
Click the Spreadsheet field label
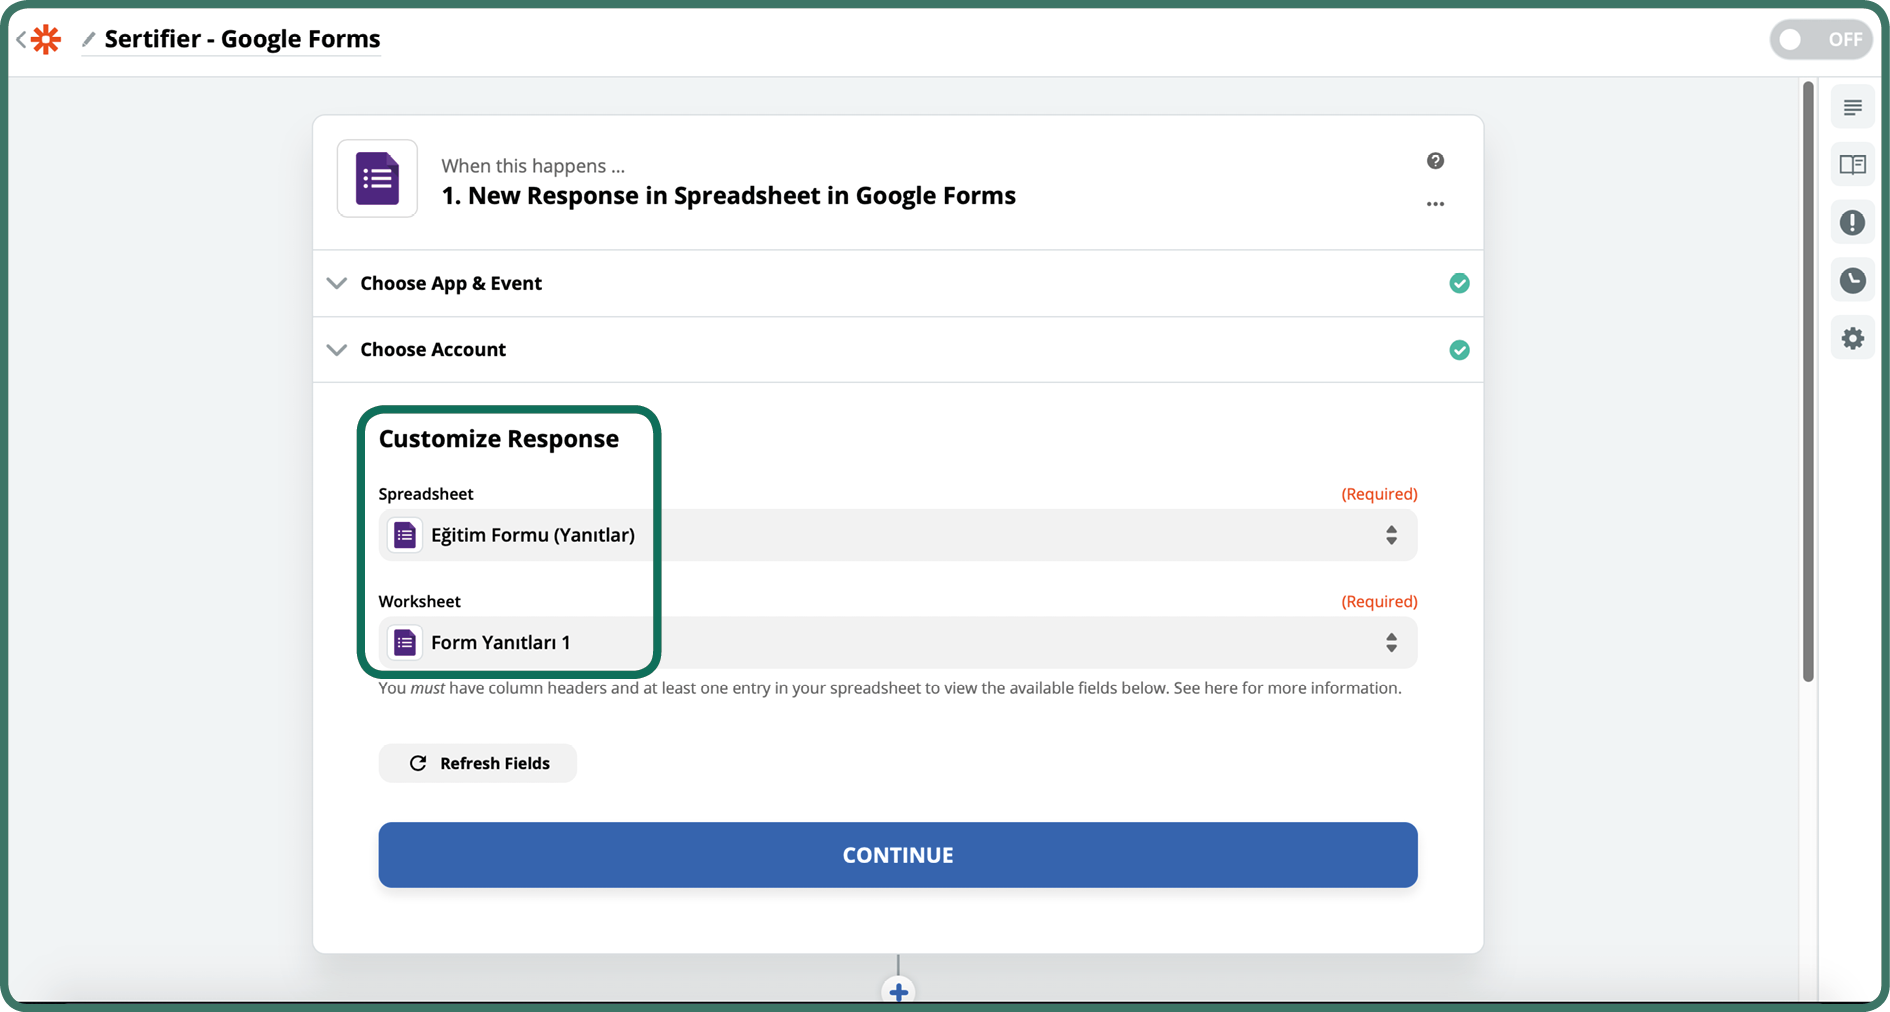point(426,494)
